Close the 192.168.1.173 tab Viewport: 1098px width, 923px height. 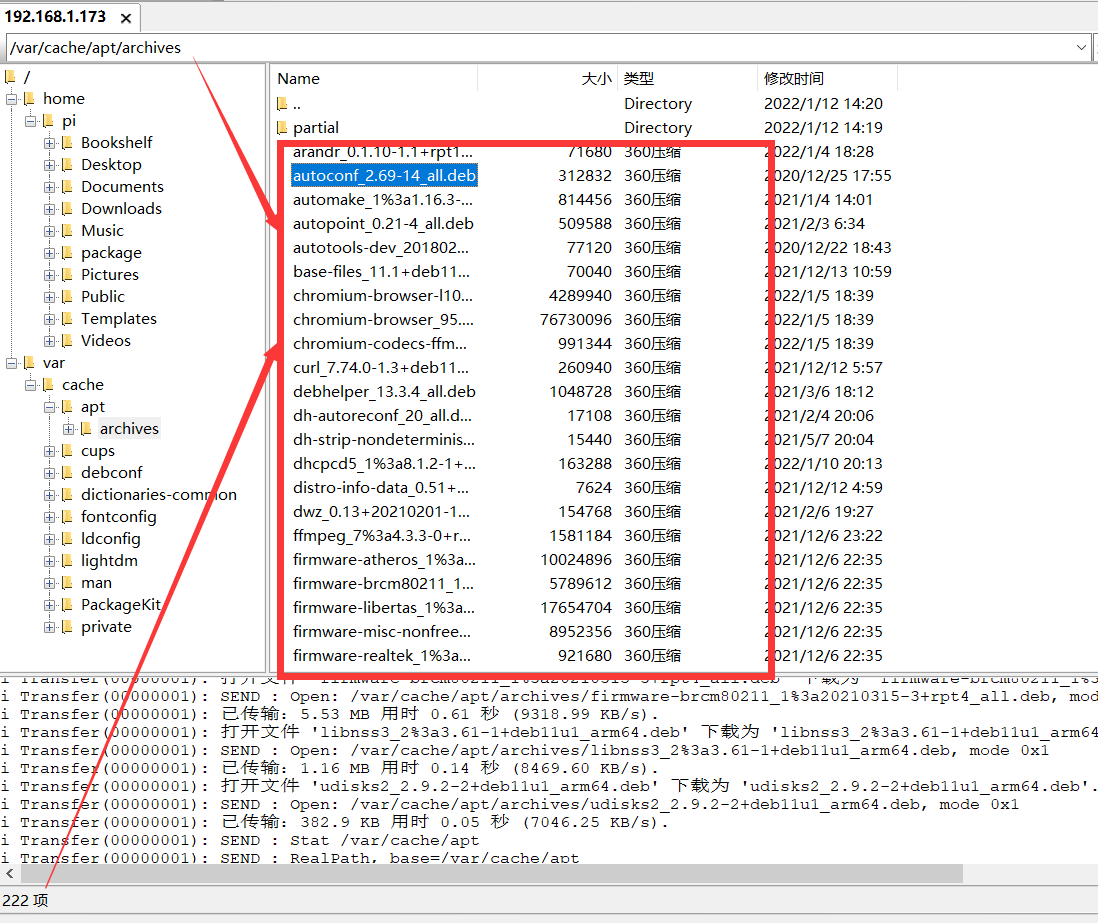(x=124, y=17)
